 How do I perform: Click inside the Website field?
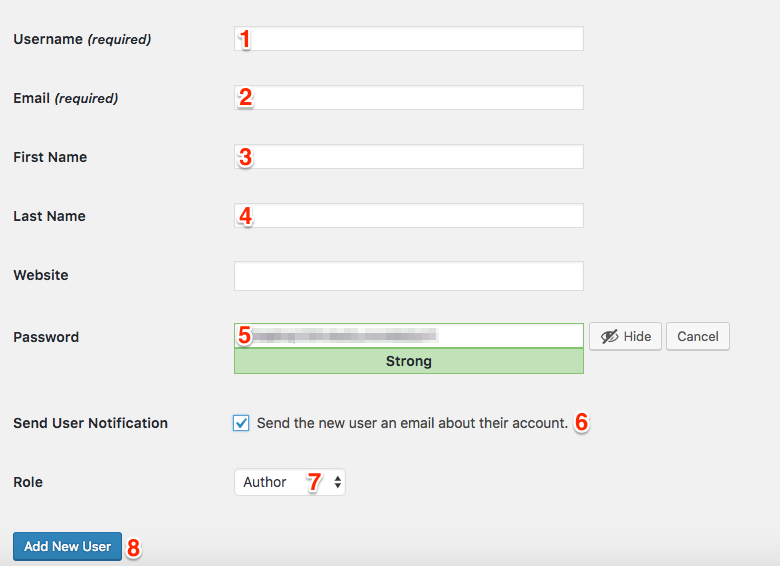(409, 276)
